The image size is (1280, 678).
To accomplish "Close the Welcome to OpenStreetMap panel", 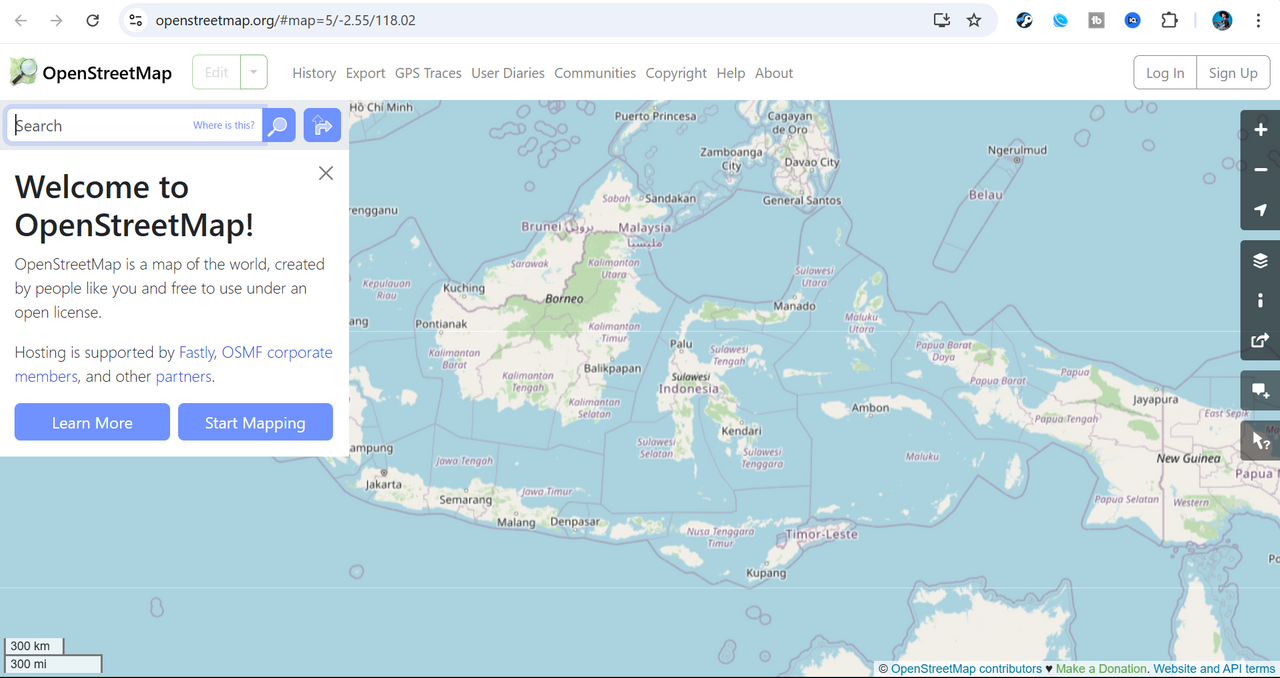I will pyautogui.click(x=326, y=173).
